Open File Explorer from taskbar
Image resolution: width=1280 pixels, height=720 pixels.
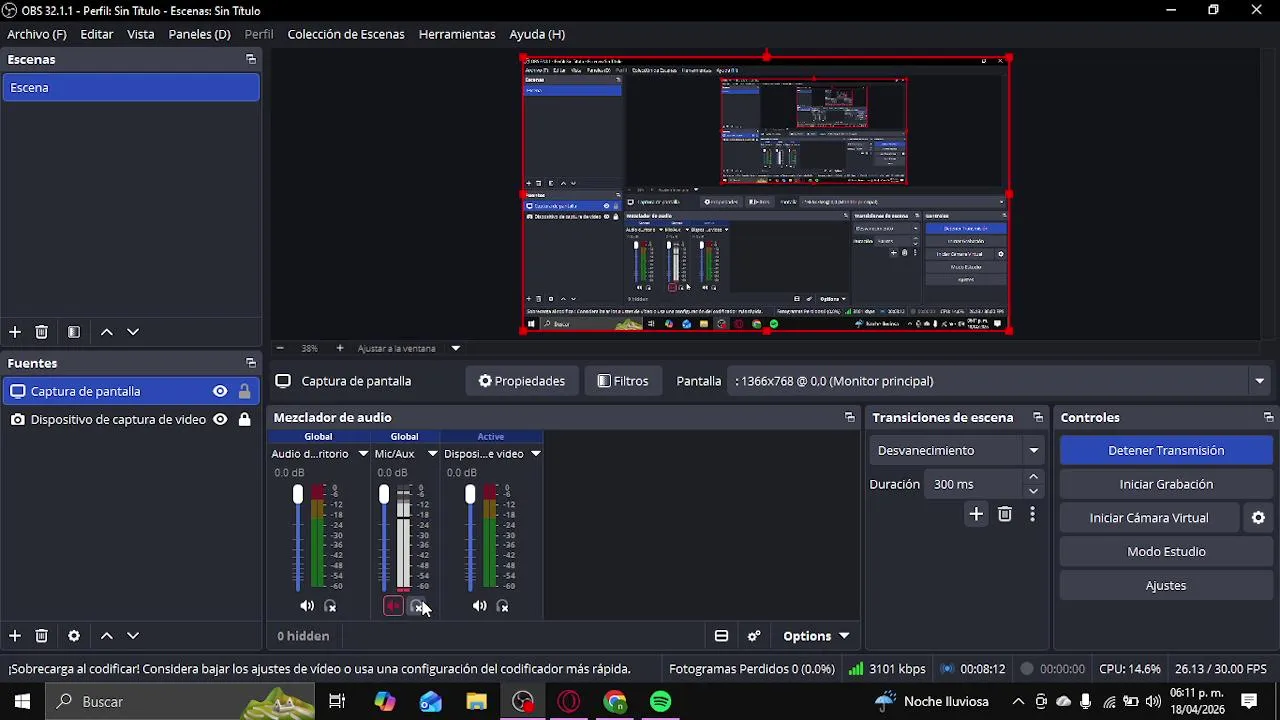coord(477,702)
